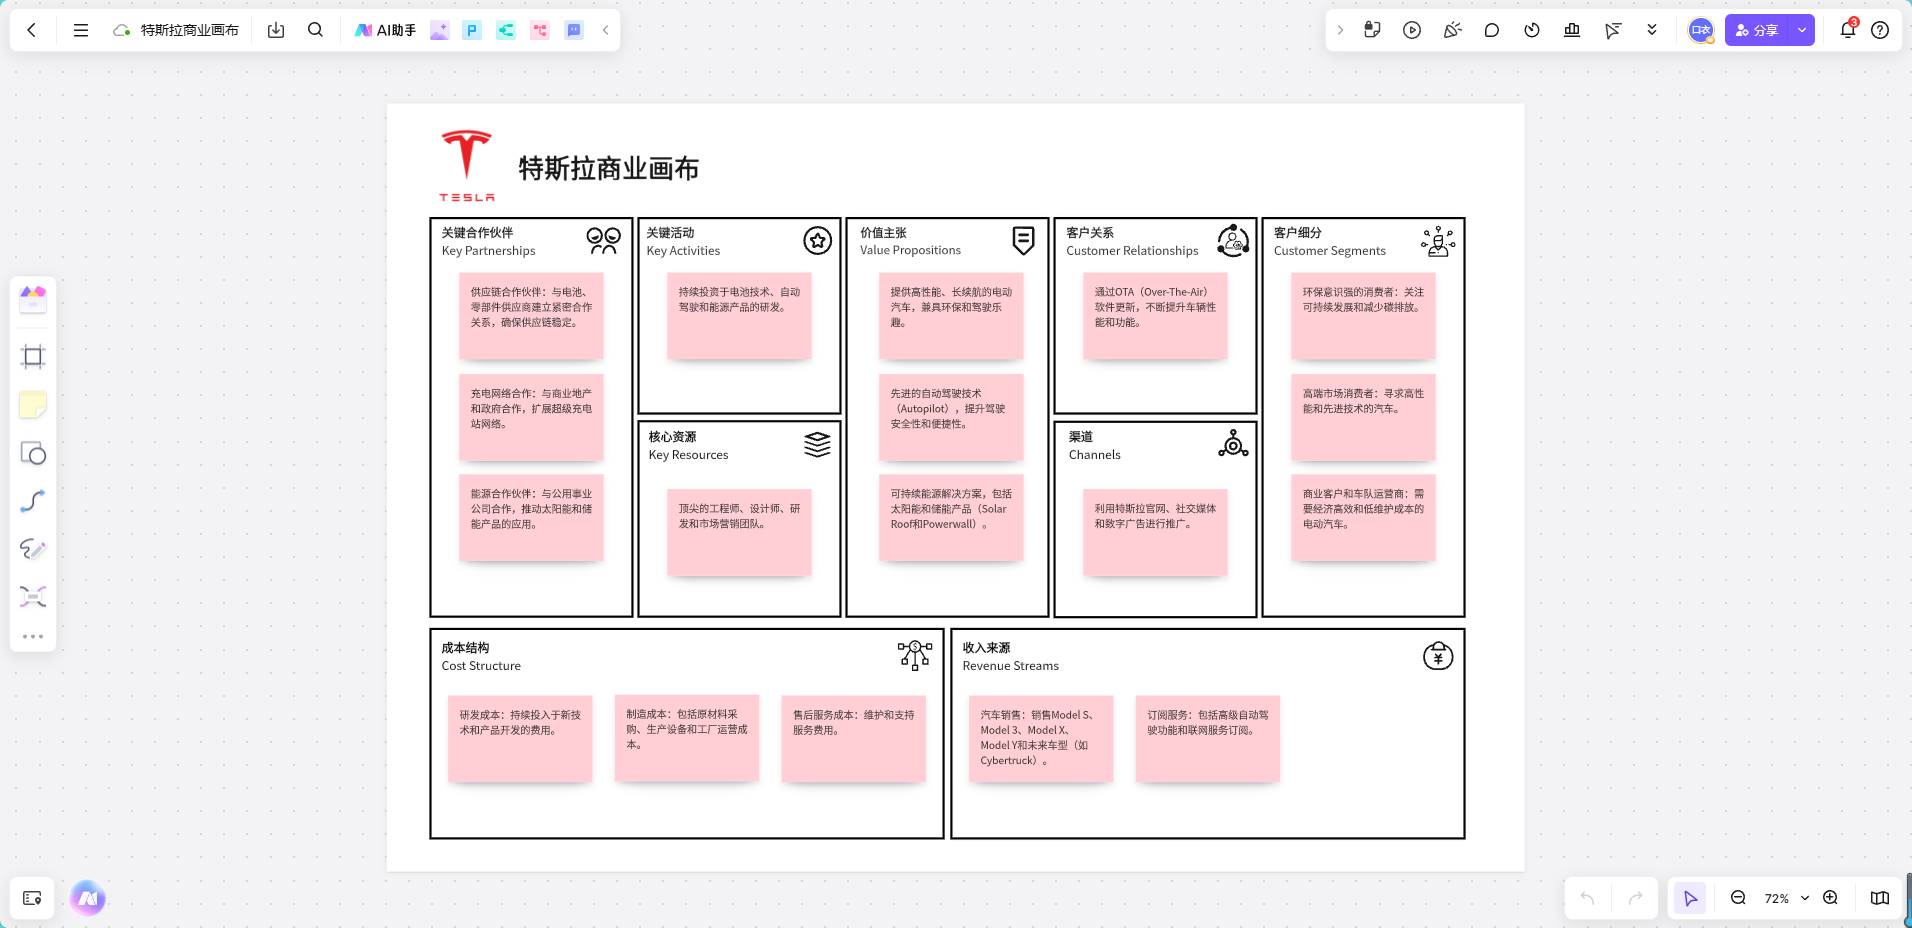Image resolution: width=1912 pixels, height=928 pixels.
Task: Select the 通过OTA sticky note
Action: pyautogui.click(x=1155, y=316)
